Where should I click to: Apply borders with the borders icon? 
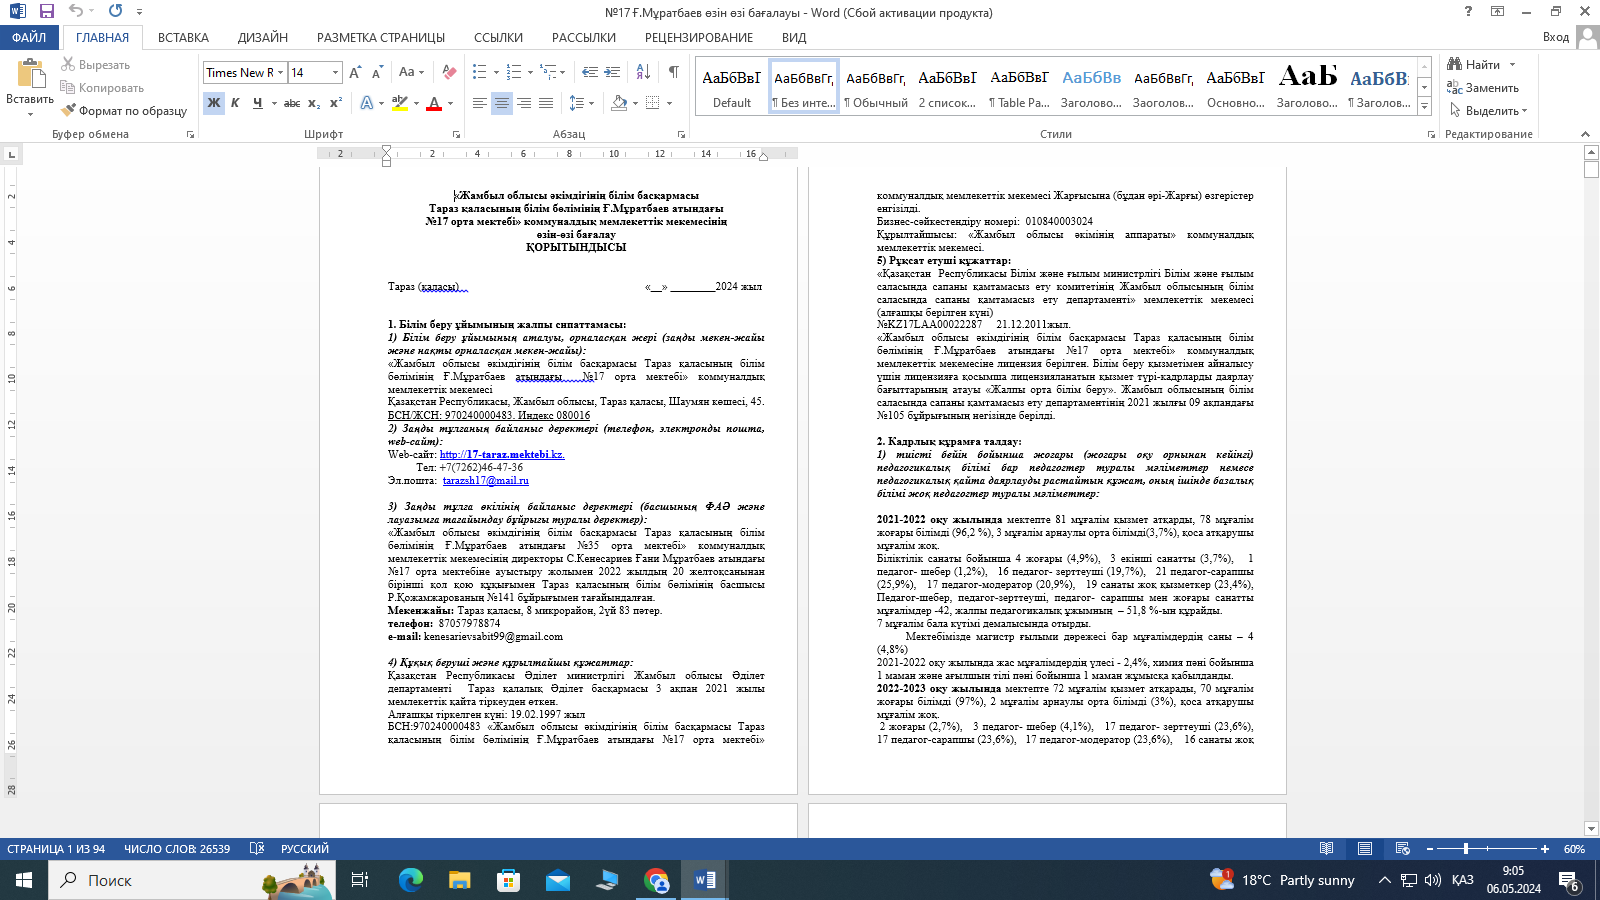coord(652,103)
